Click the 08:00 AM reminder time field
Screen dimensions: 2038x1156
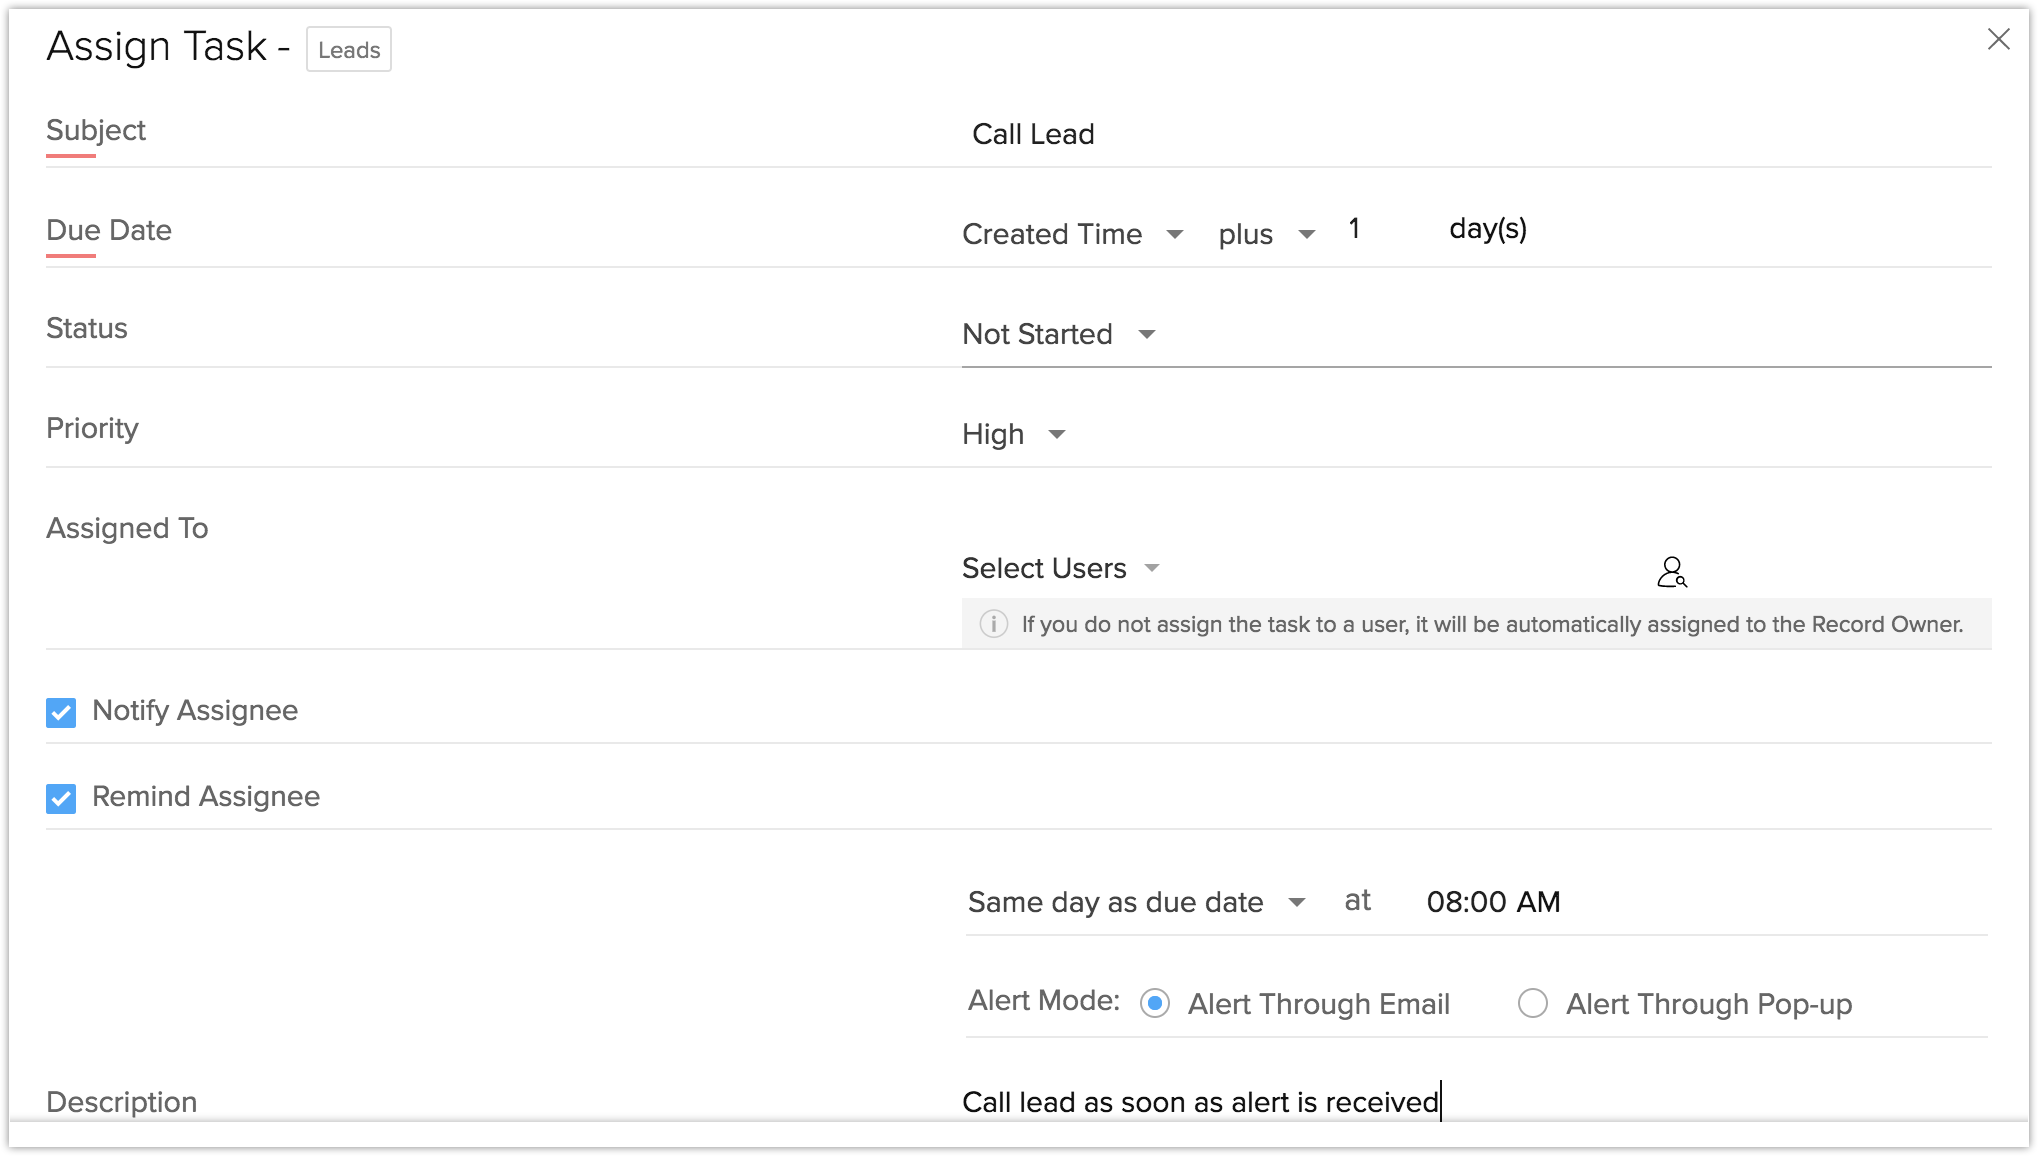[x=1493, y=902]
